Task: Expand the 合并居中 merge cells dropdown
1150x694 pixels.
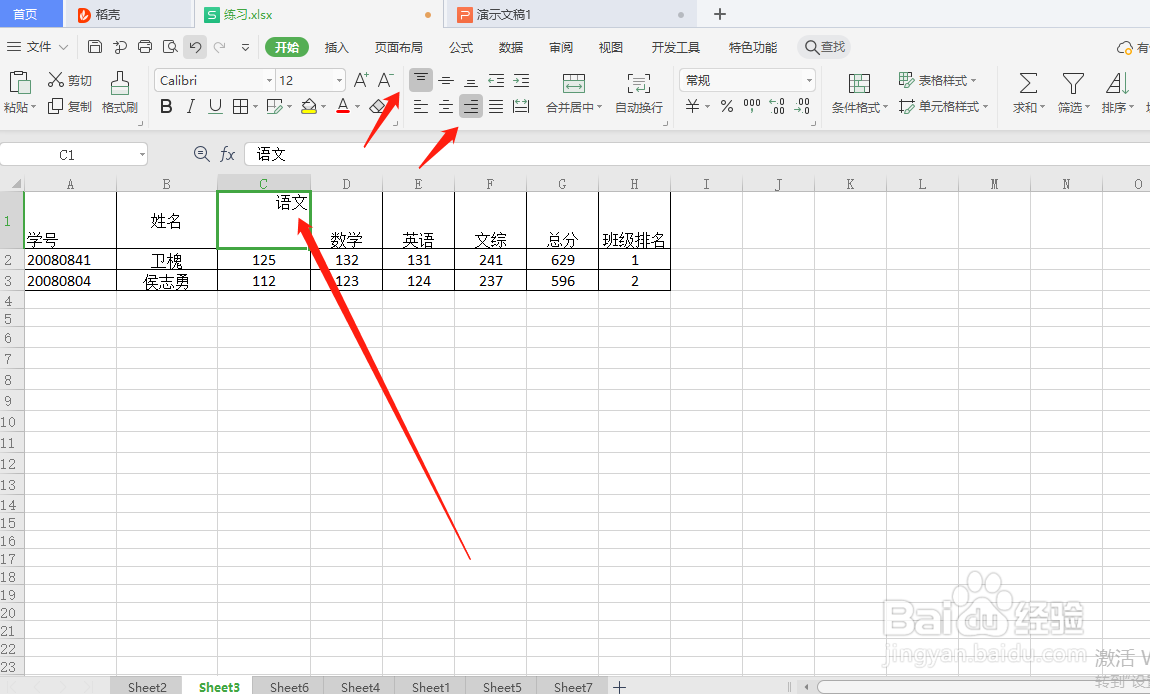Action: tap(600, 106)
